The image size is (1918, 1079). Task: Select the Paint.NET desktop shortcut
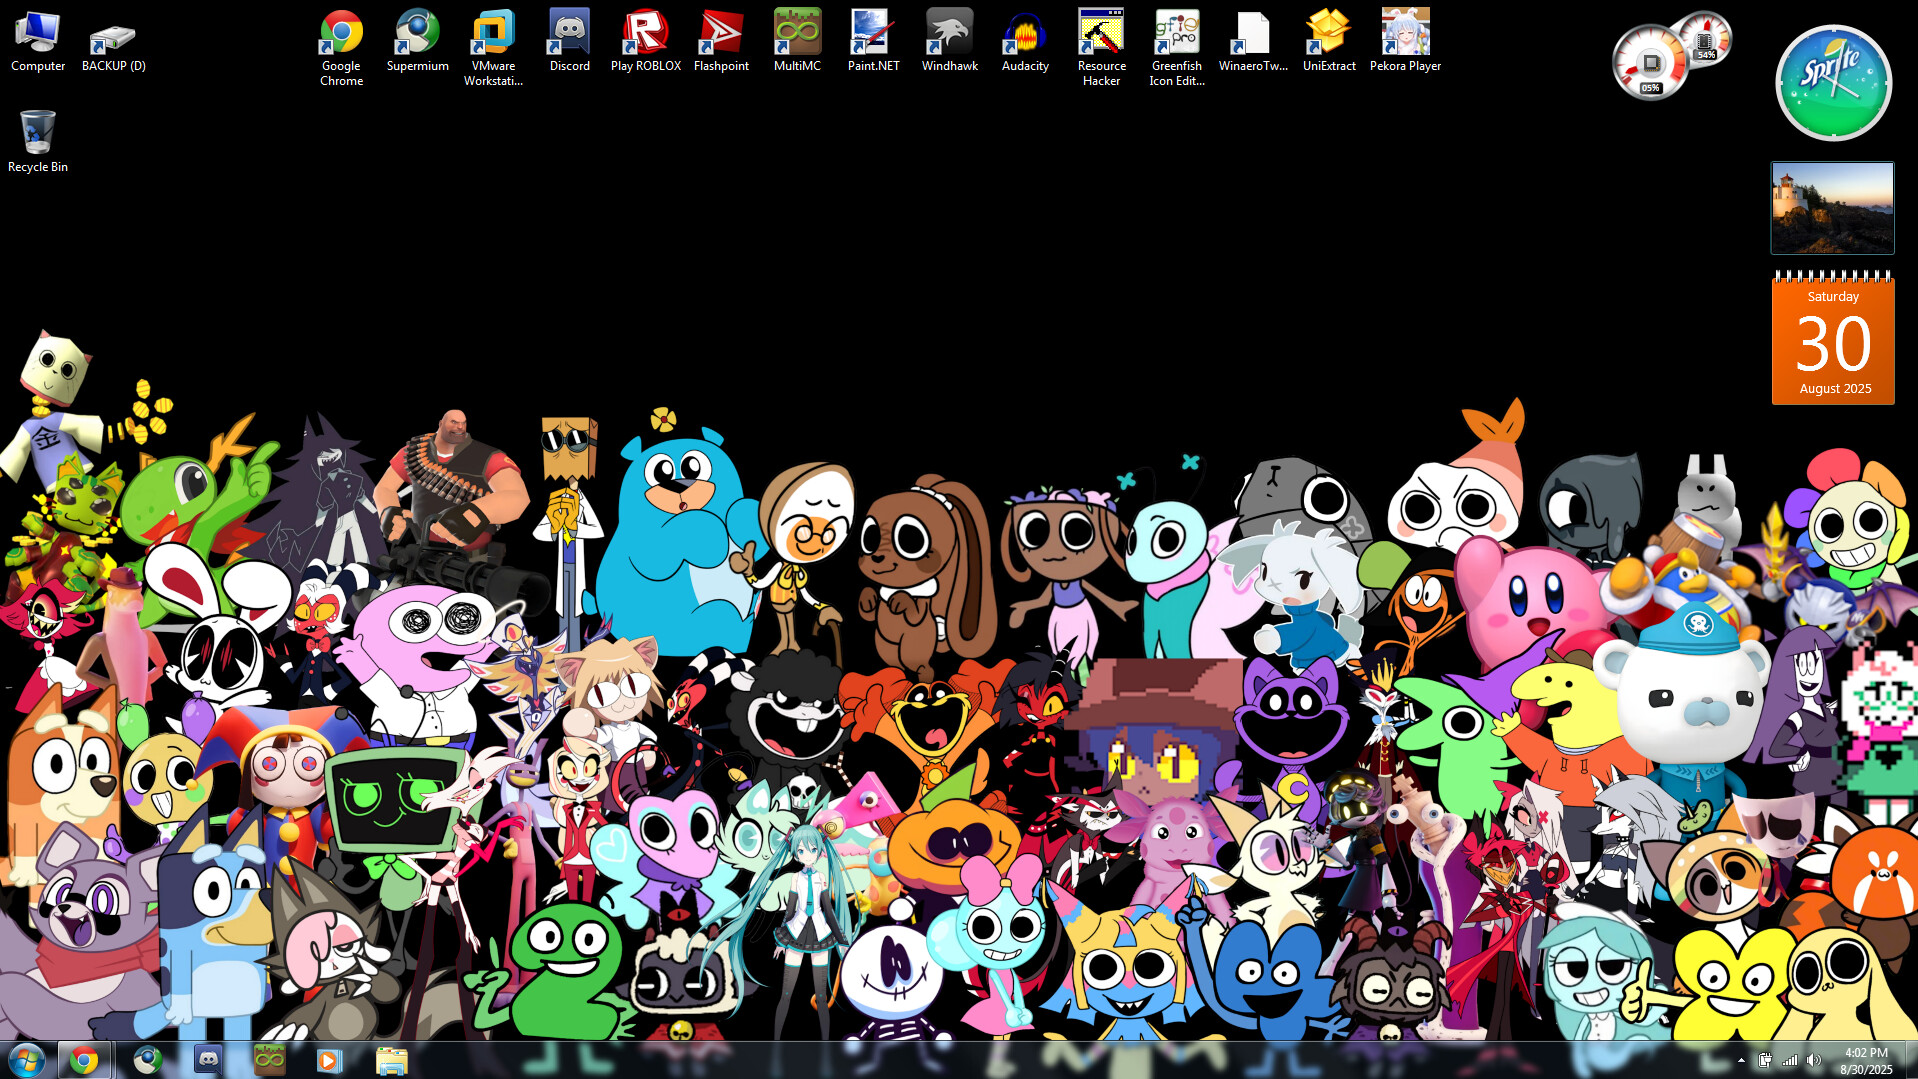(873, 35)
